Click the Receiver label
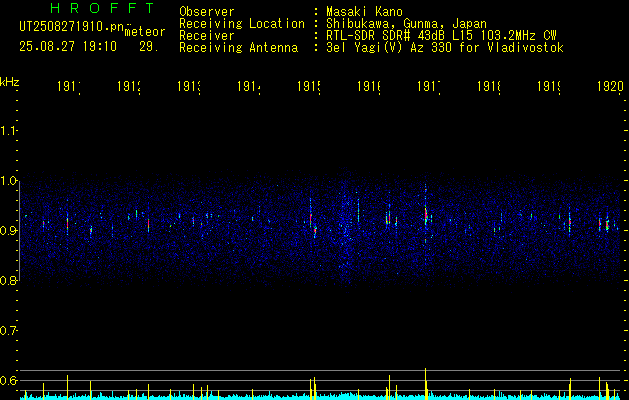Image resolution: width=629 pixels, height=400 pixels. (207, 36)
